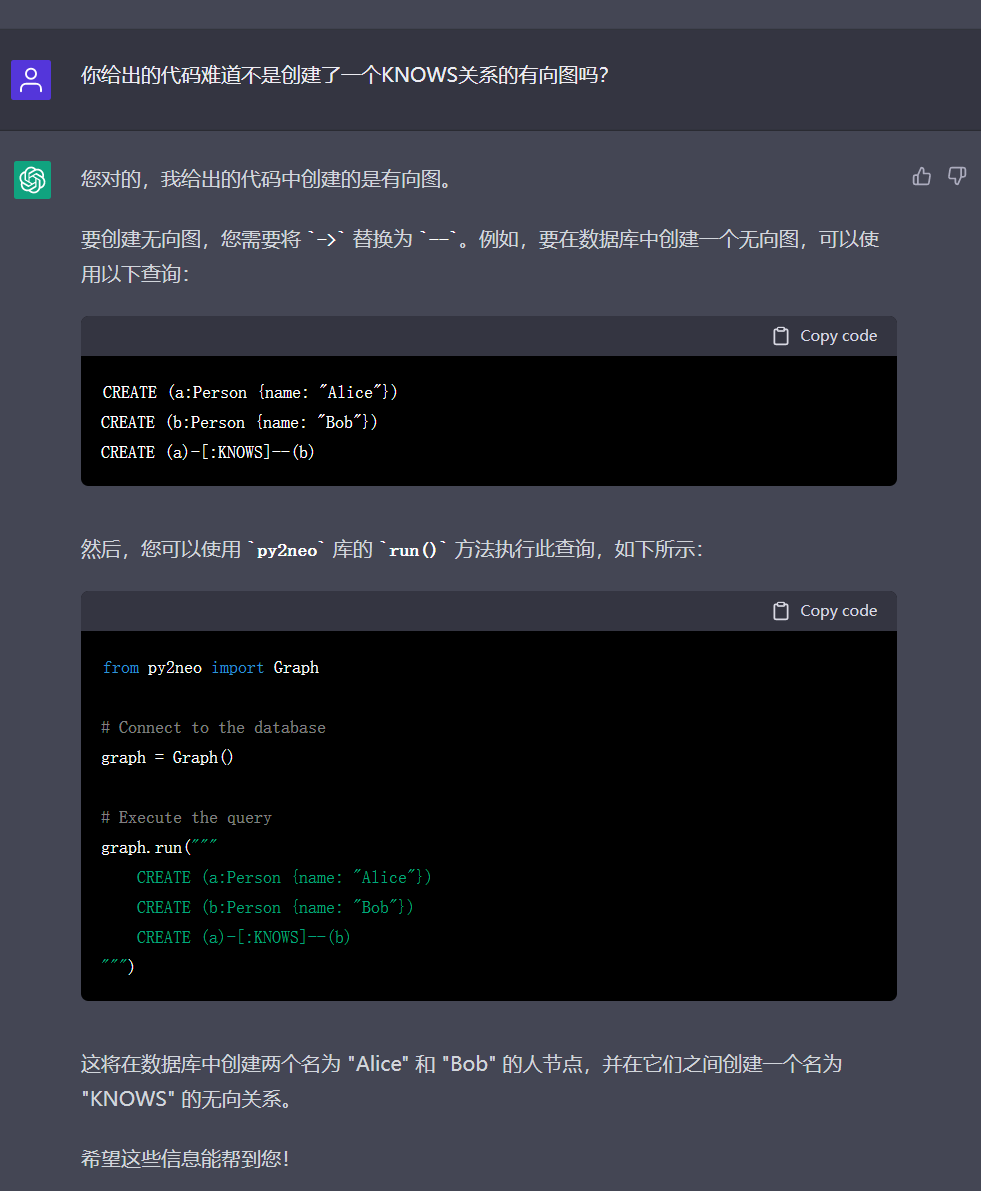Image resolution: width=981 pixels, height=1191 pixels.
Task: Click clipboard icon of Cypher code block
Action: click(x=781, y=336)
